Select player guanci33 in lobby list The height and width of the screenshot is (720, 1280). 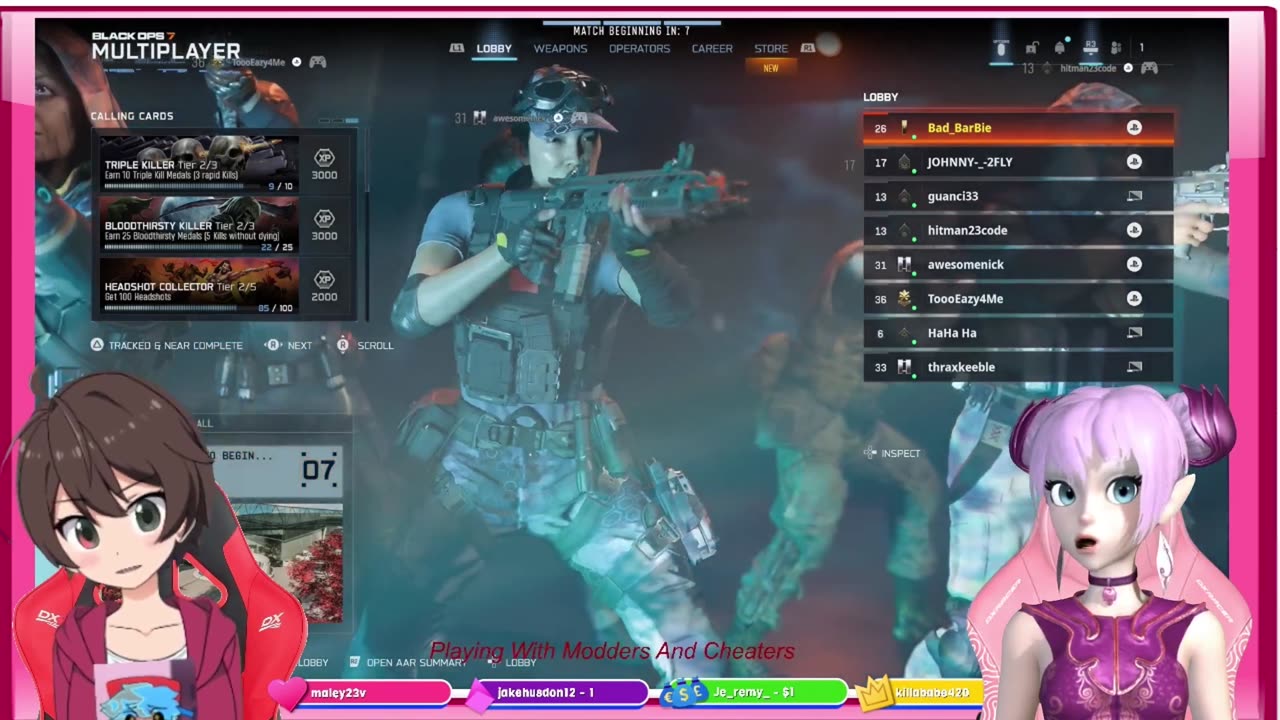(1018, 196)
